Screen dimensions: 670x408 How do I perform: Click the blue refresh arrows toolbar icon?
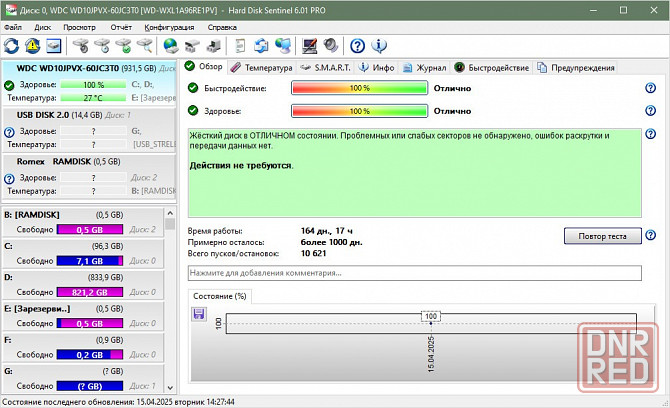12,46
